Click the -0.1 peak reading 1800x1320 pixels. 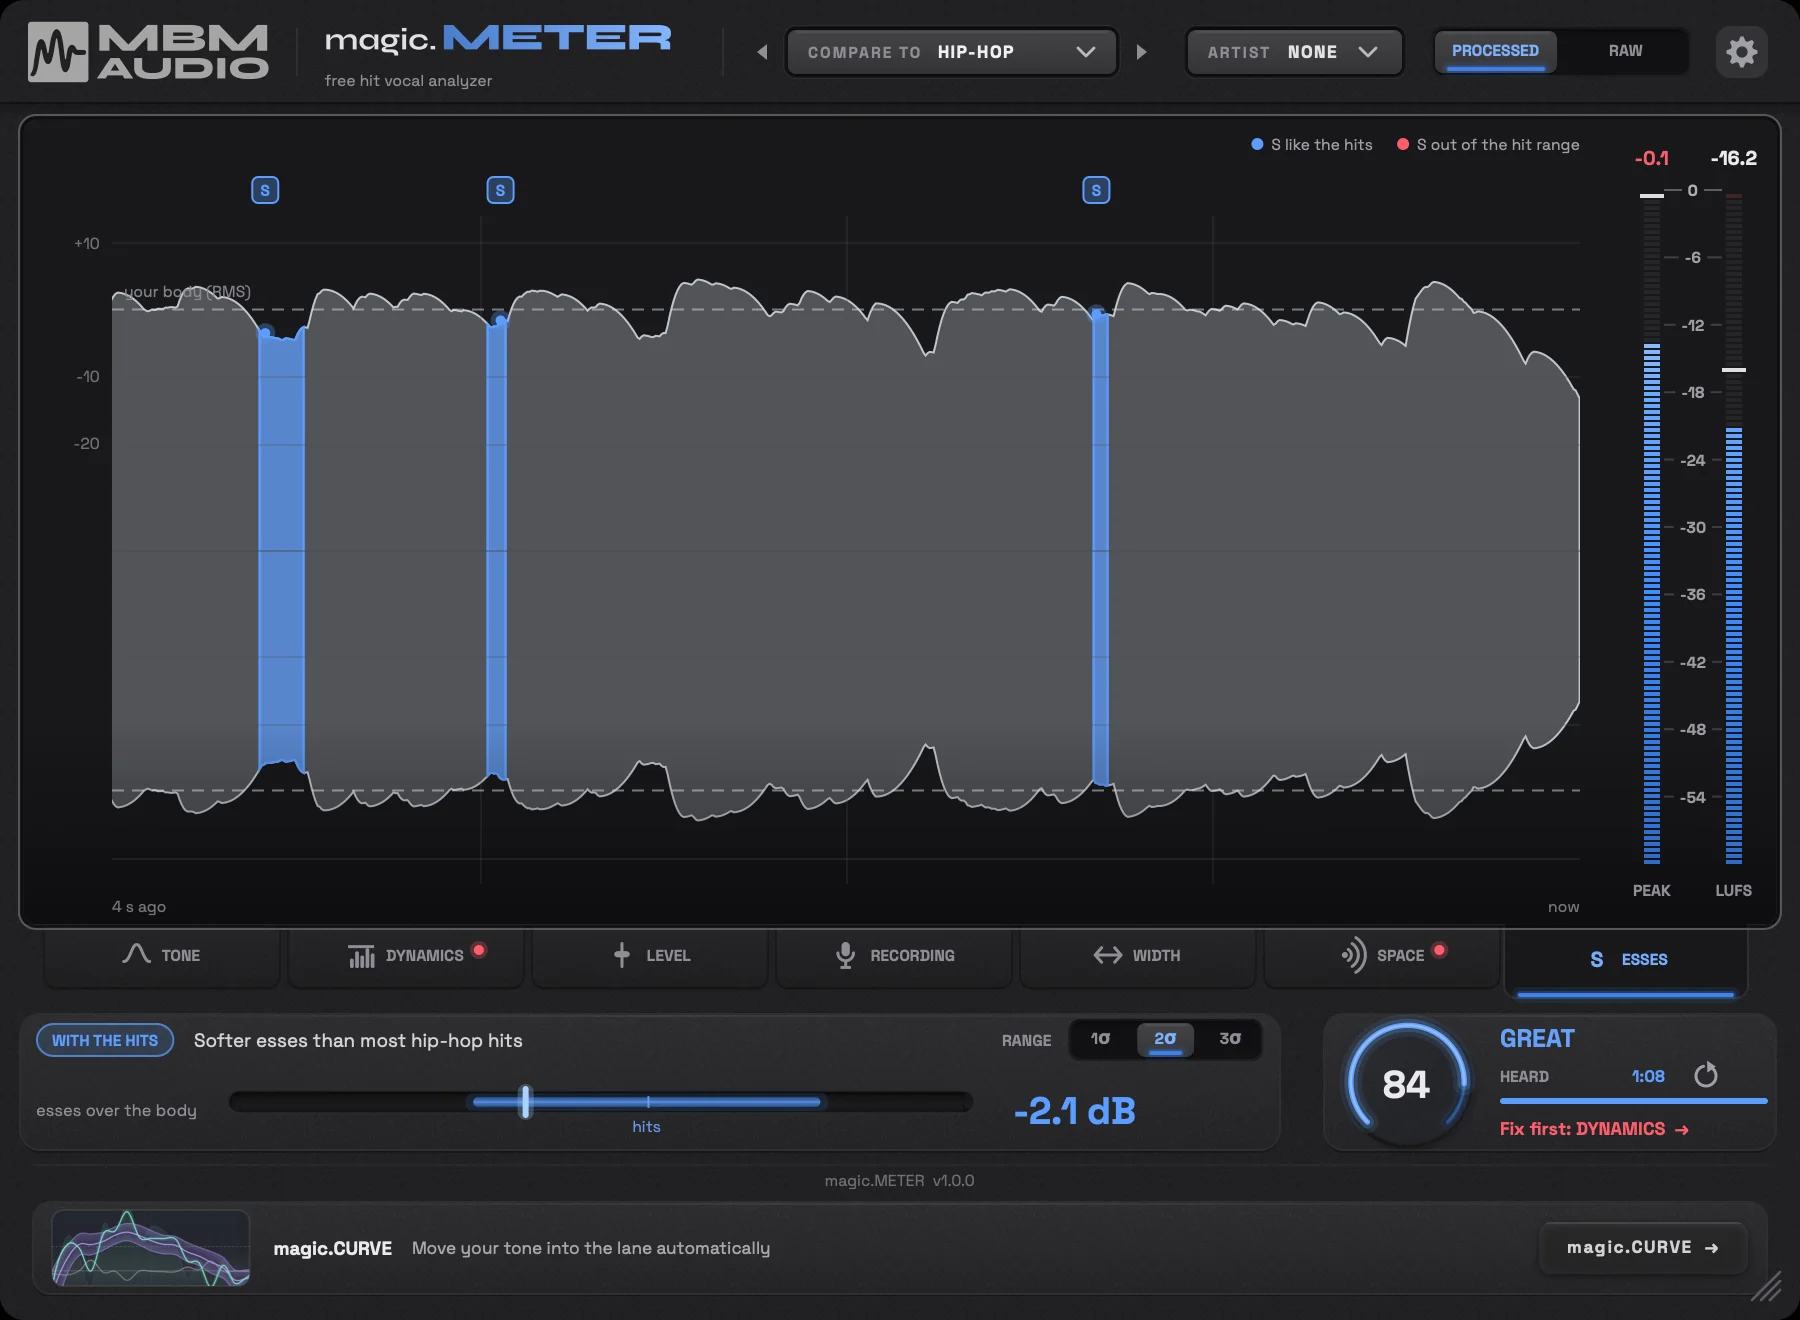1651,158
